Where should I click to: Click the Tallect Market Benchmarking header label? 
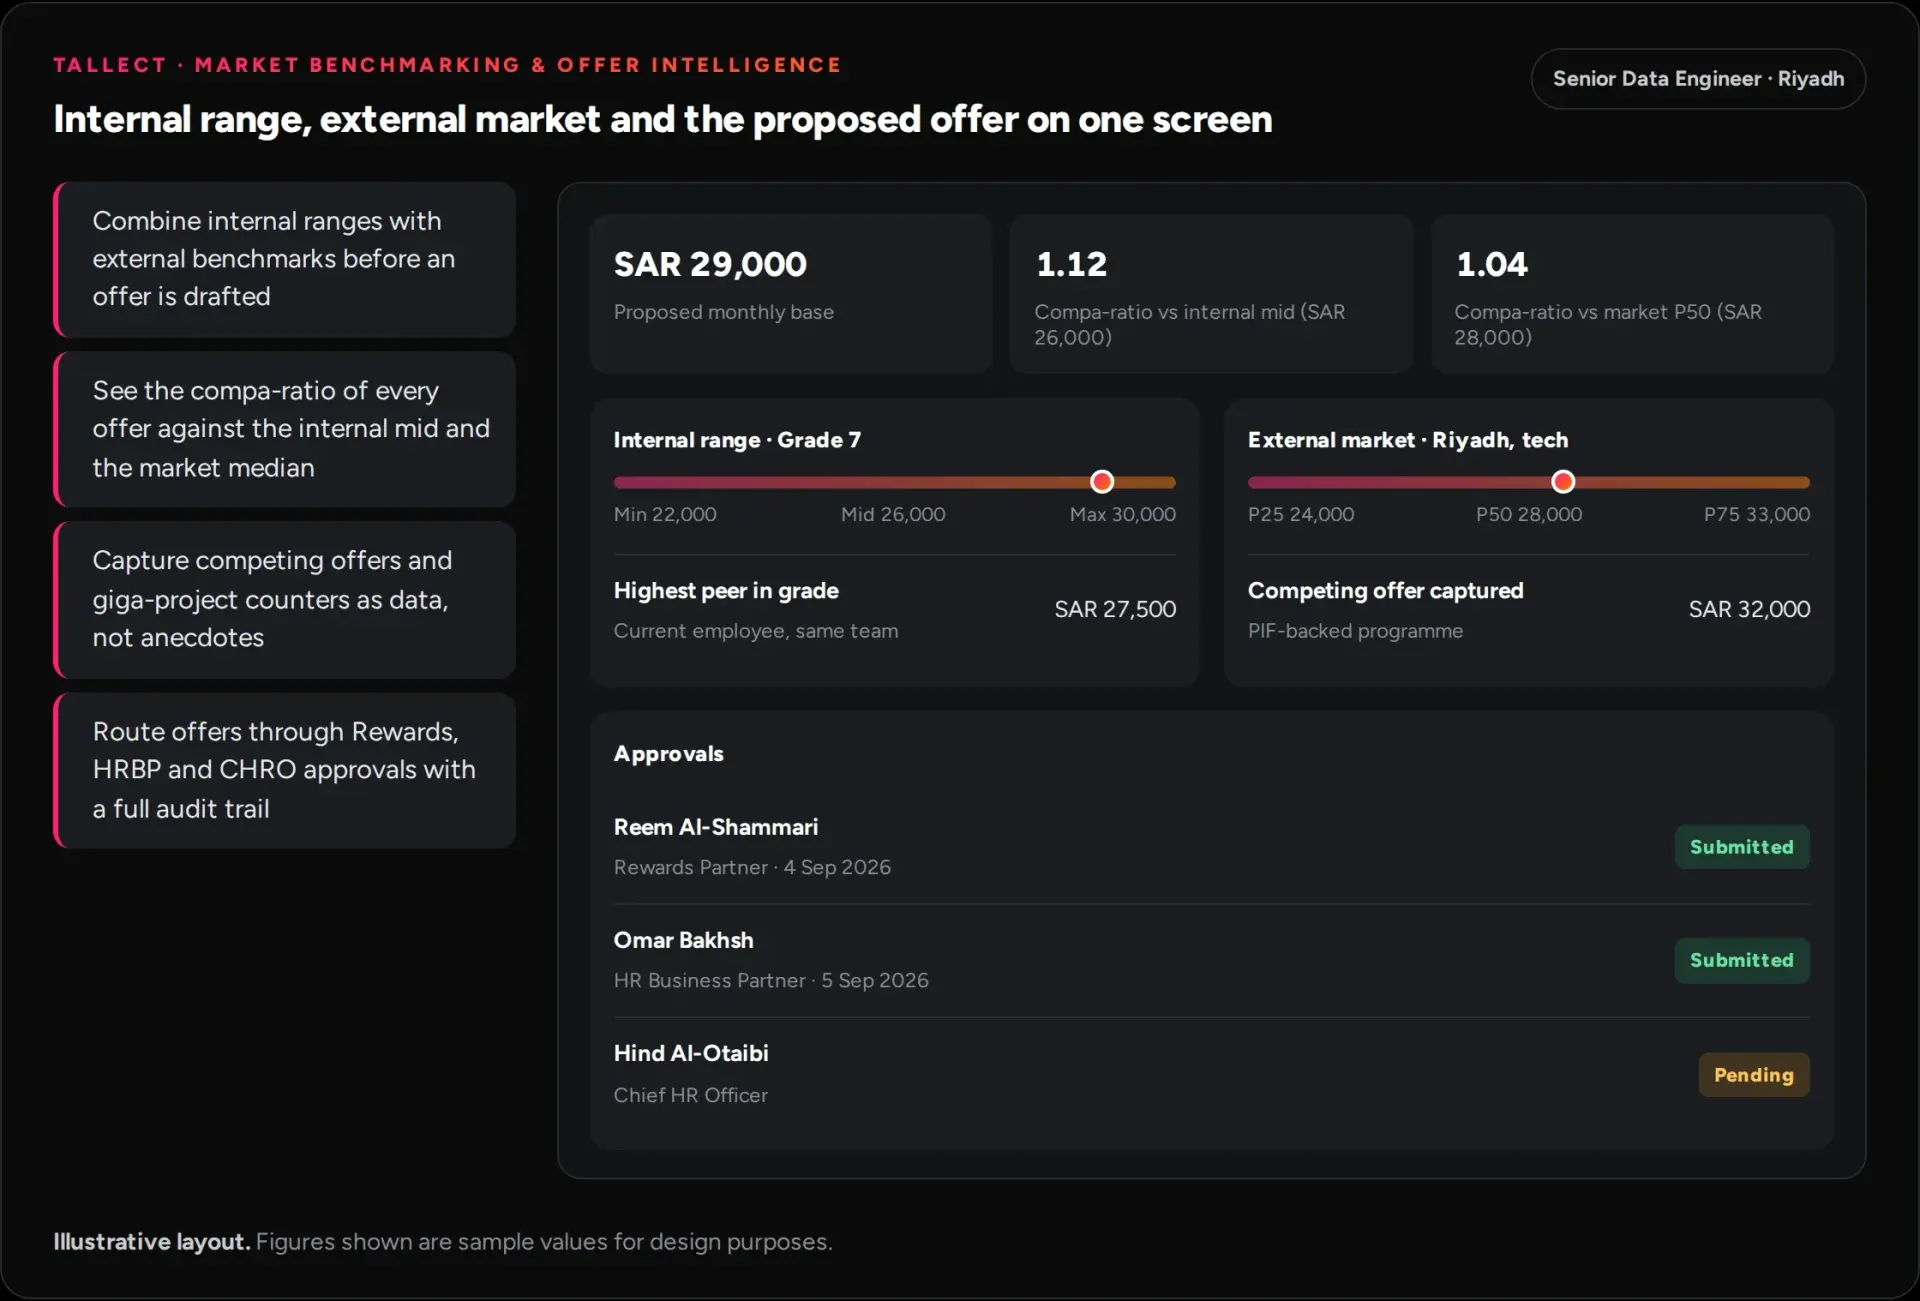click(448, 65)
